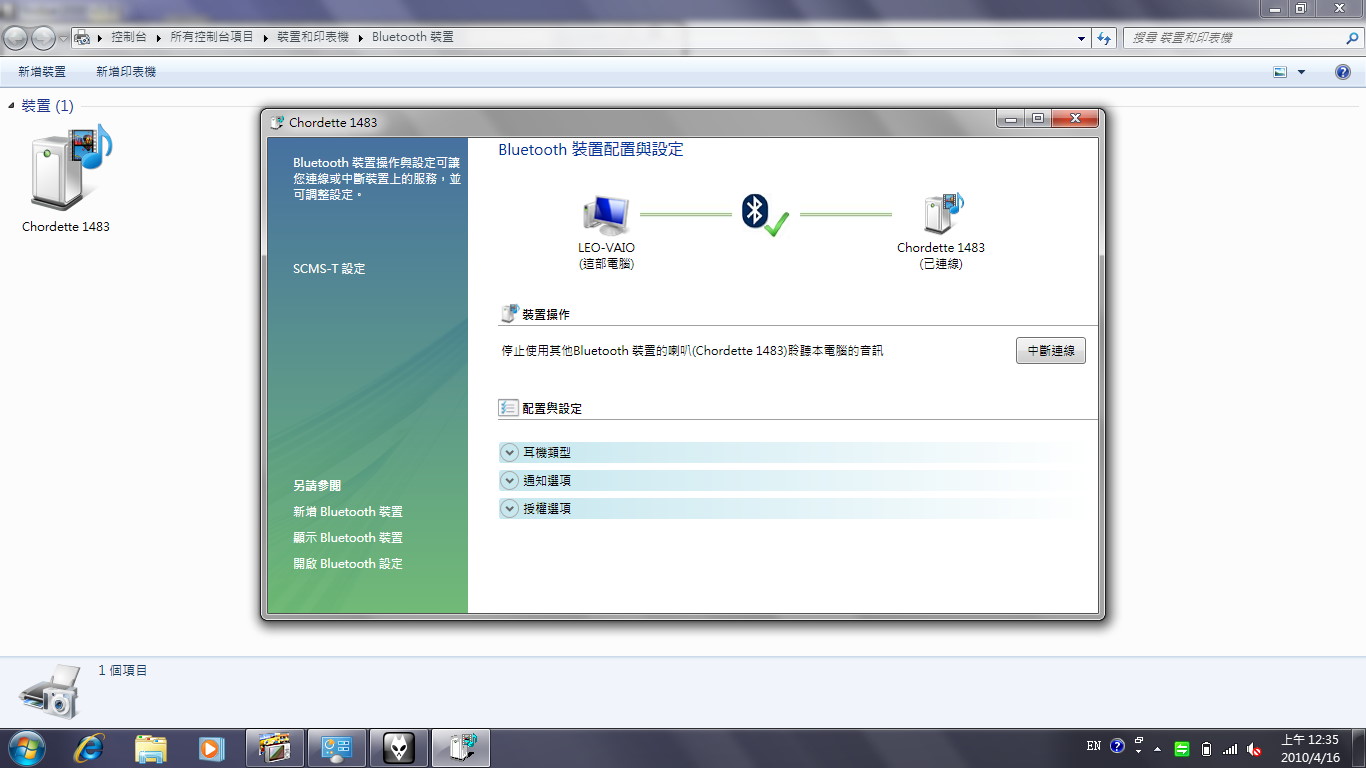Click the printer camera icon in details pane
Viewport: 1366px width, 768px height.
coord(50,691)
